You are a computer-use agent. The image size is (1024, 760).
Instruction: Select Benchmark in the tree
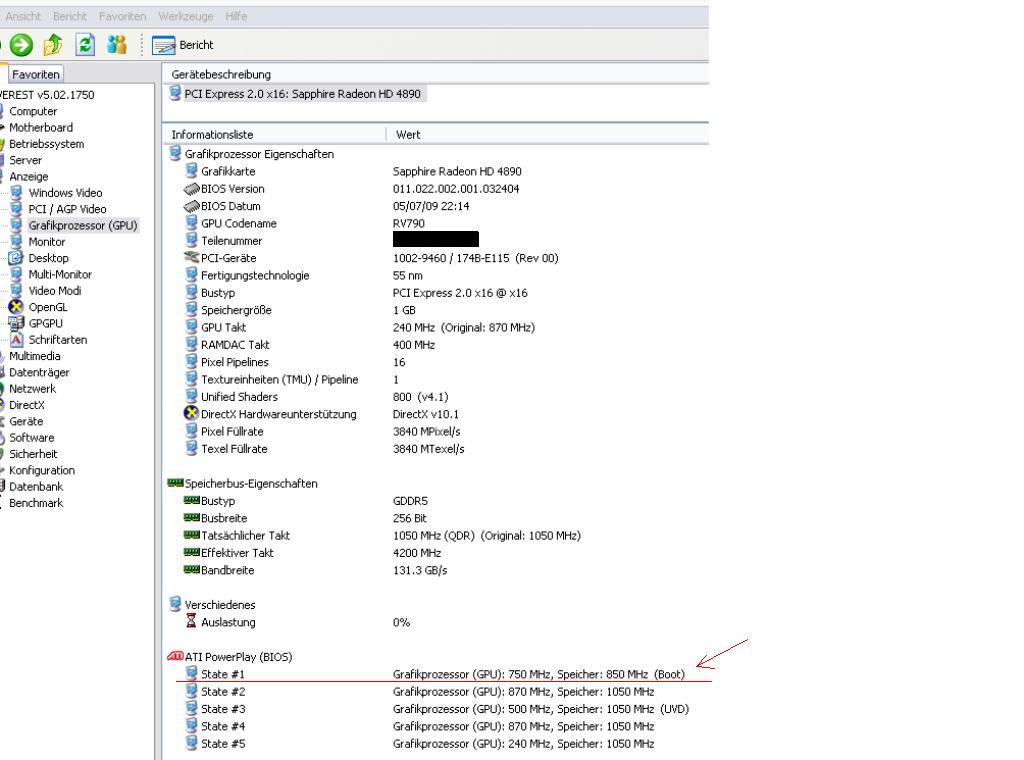point(36,503)
